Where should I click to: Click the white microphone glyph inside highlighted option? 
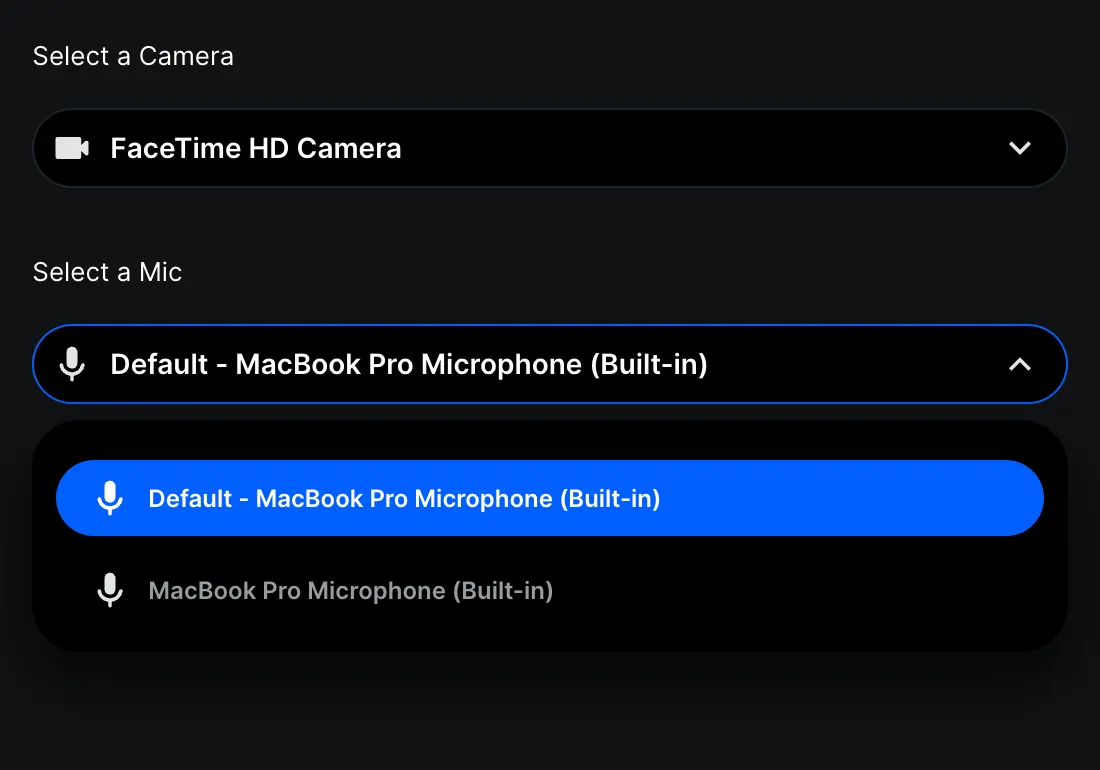110,497
